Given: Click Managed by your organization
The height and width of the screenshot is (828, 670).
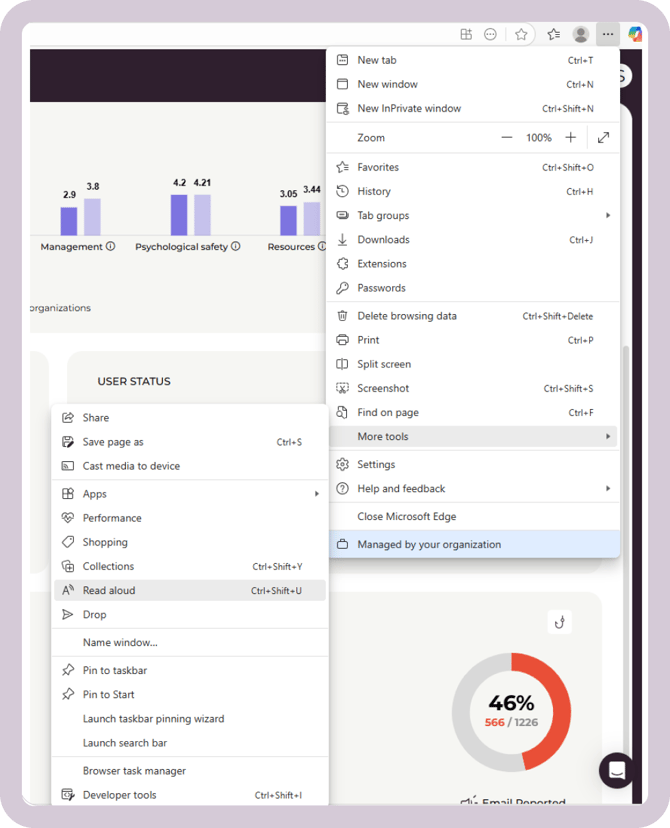Looking at the screenshot, I should click(430, 545).
